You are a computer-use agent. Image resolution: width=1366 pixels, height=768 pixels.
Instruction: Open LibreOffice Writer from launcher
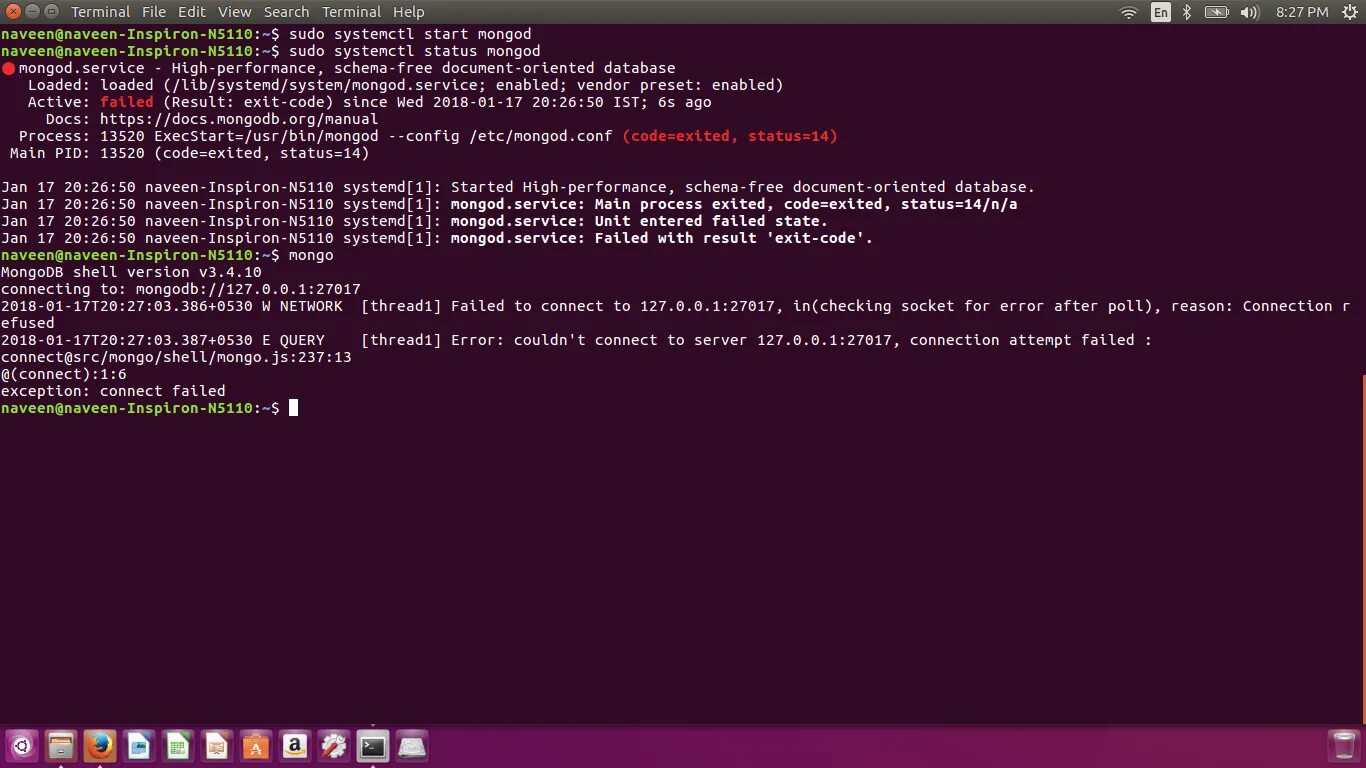139,746
